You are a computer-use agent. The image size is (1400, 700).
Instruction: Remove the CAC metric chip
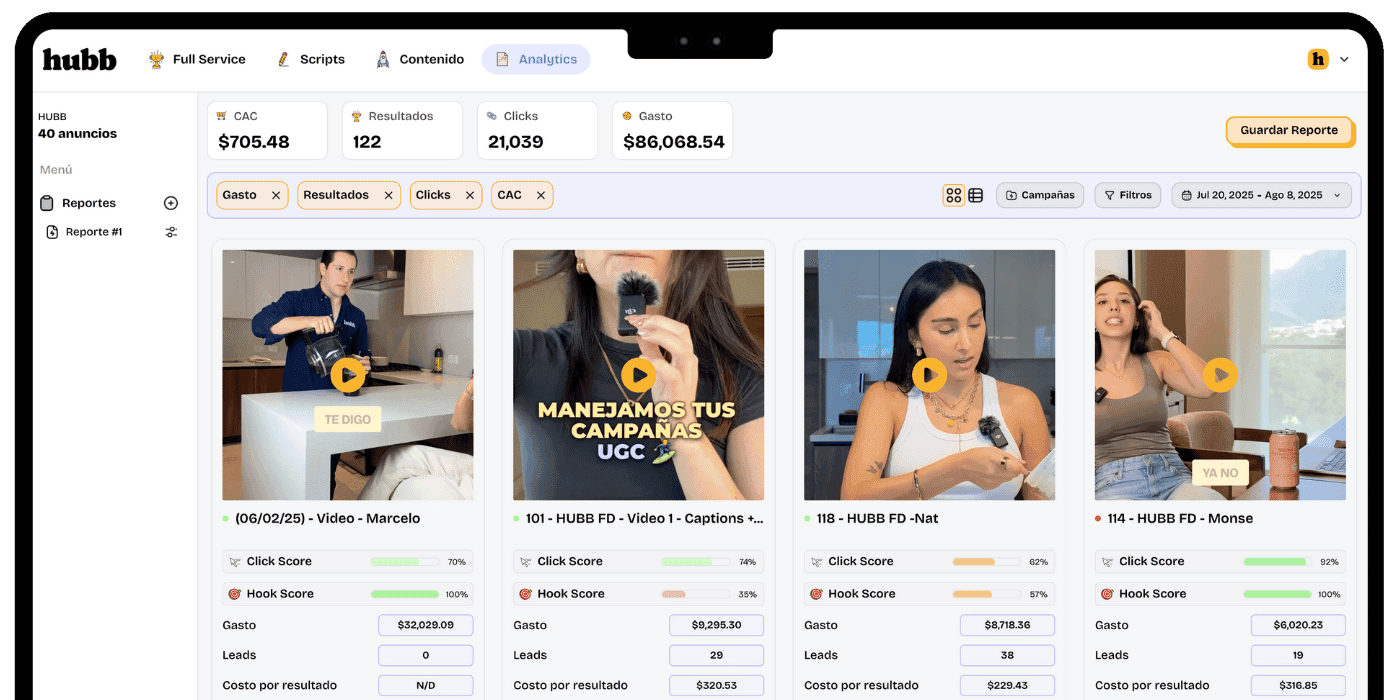[541, 195]
